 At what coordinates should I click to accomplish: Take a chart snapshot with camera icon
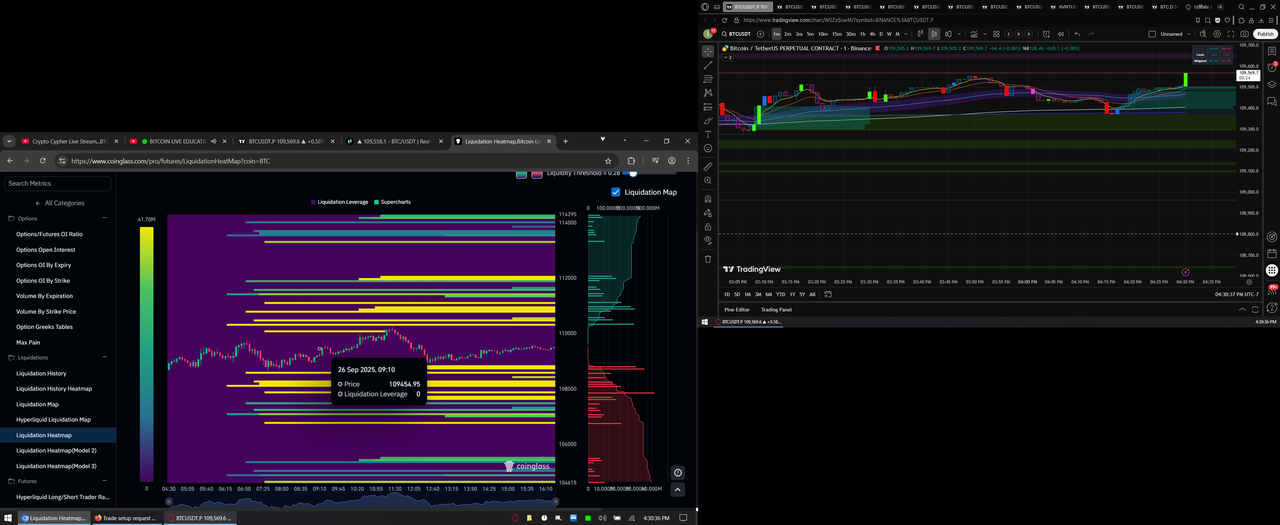(1244, 34)
